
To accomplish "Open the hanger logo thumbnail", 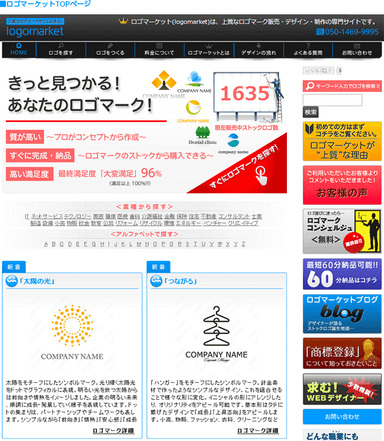I will click(217, 333).
